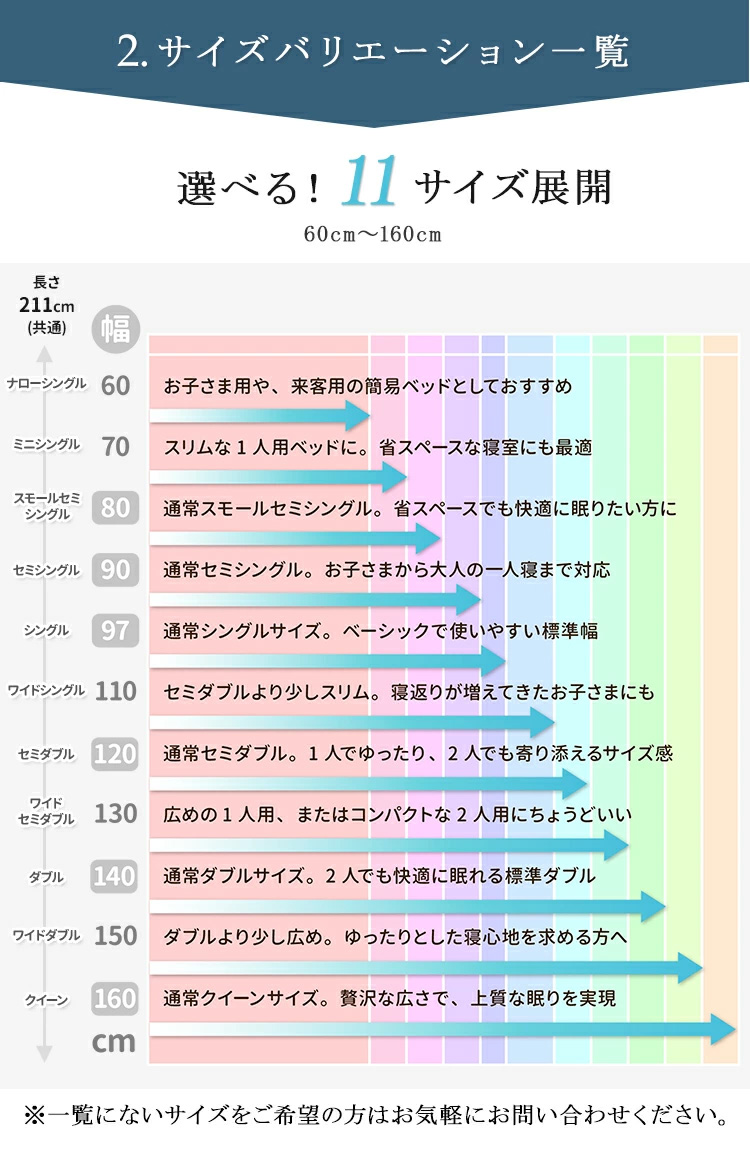Click the 160 queen-size badge
The image size is (750, 1150).
coord(116,998)
